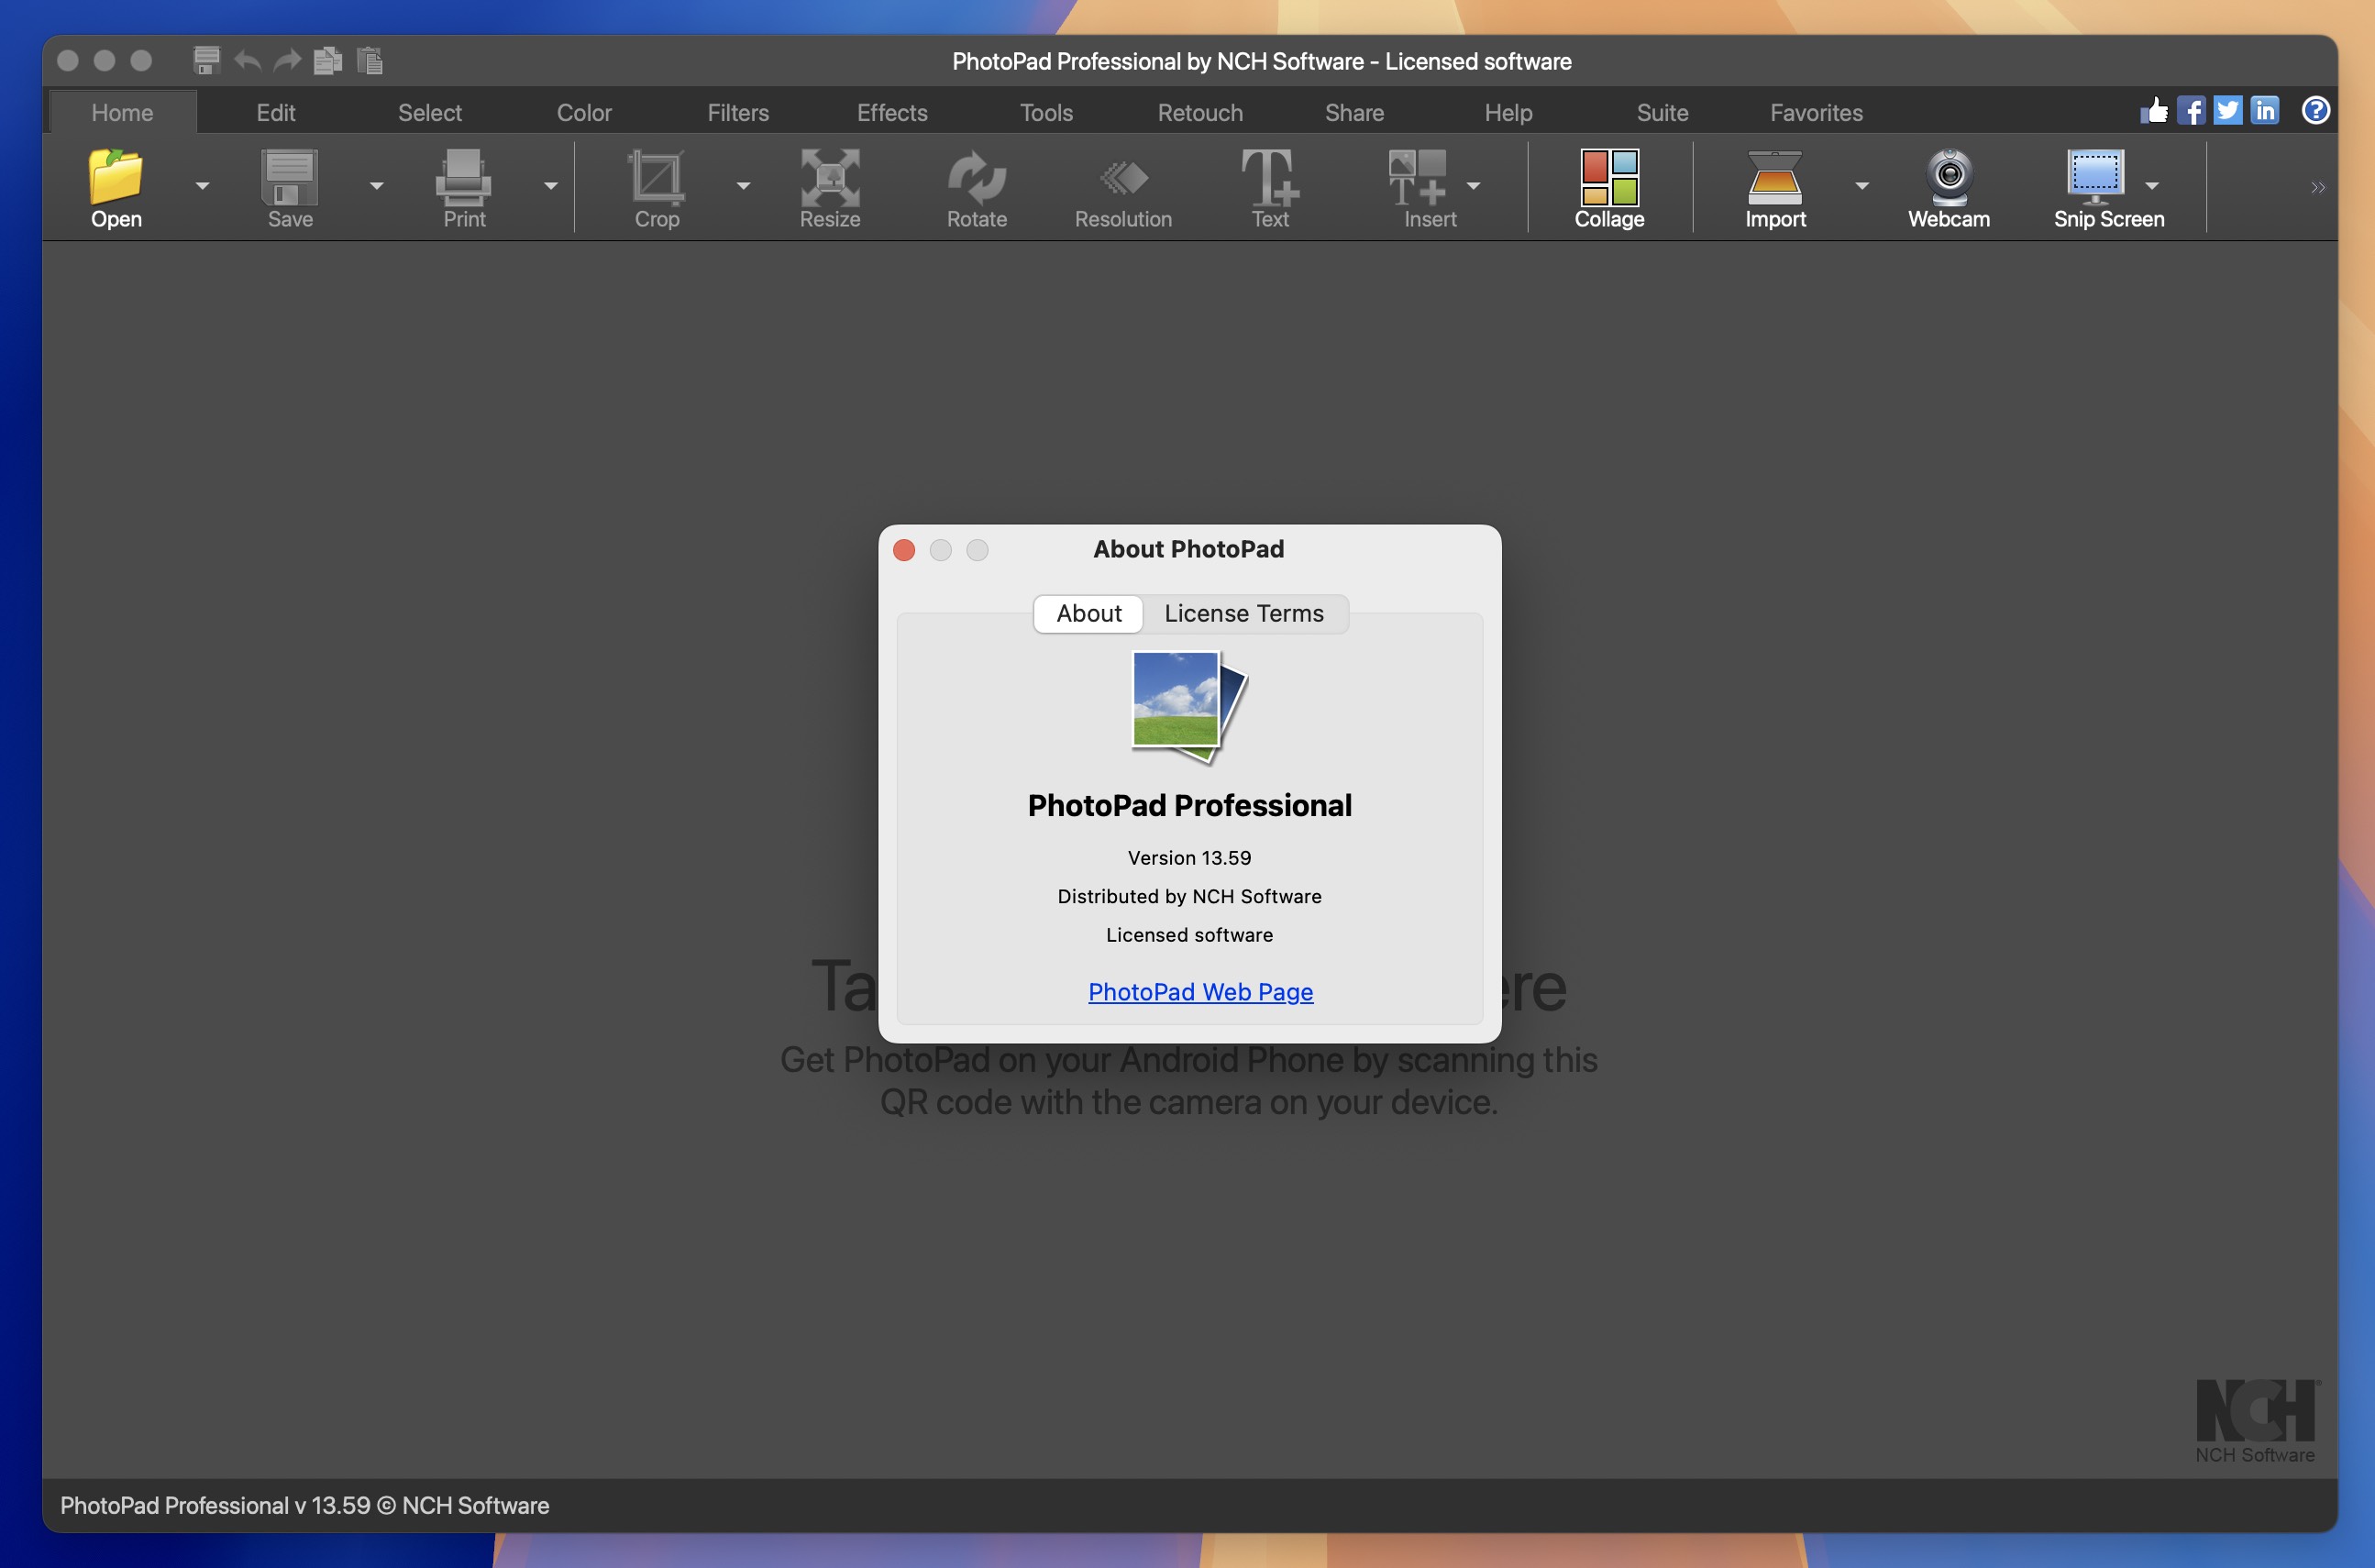Click the undo arrow in title bar
The height and width of the screenshot is (1568, 2375).
click(x=247, y=61)
